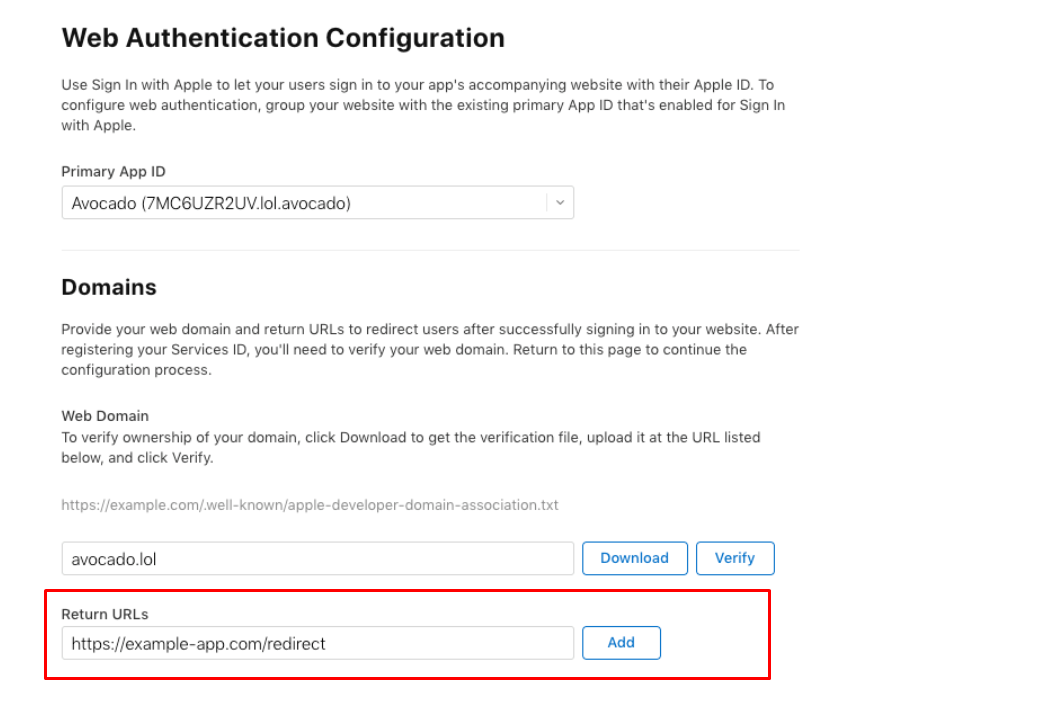
Task: Click the Add button for Return URLs
Action: tap(621, 643)
